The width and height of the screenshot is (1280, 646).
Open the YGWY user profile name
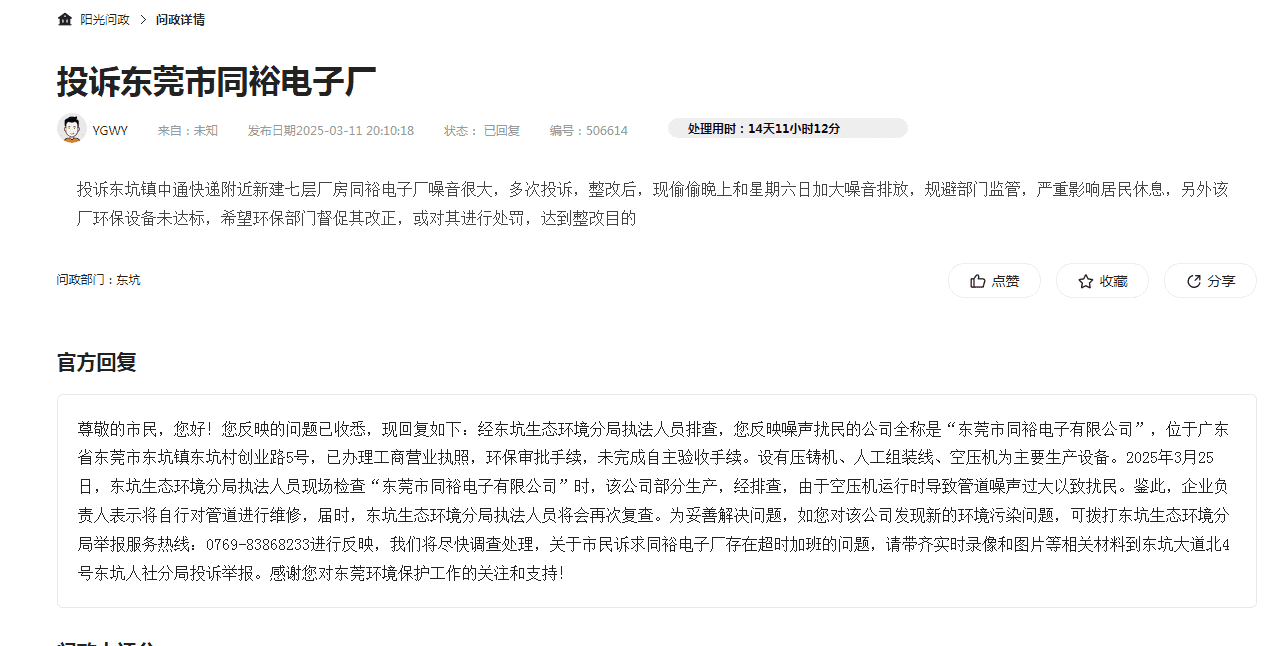coord(110,130)
